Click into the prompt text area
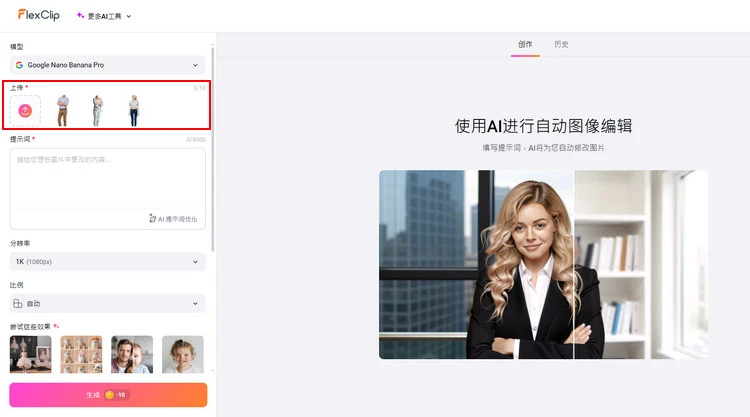750x417 pixels. click(107, 180)
